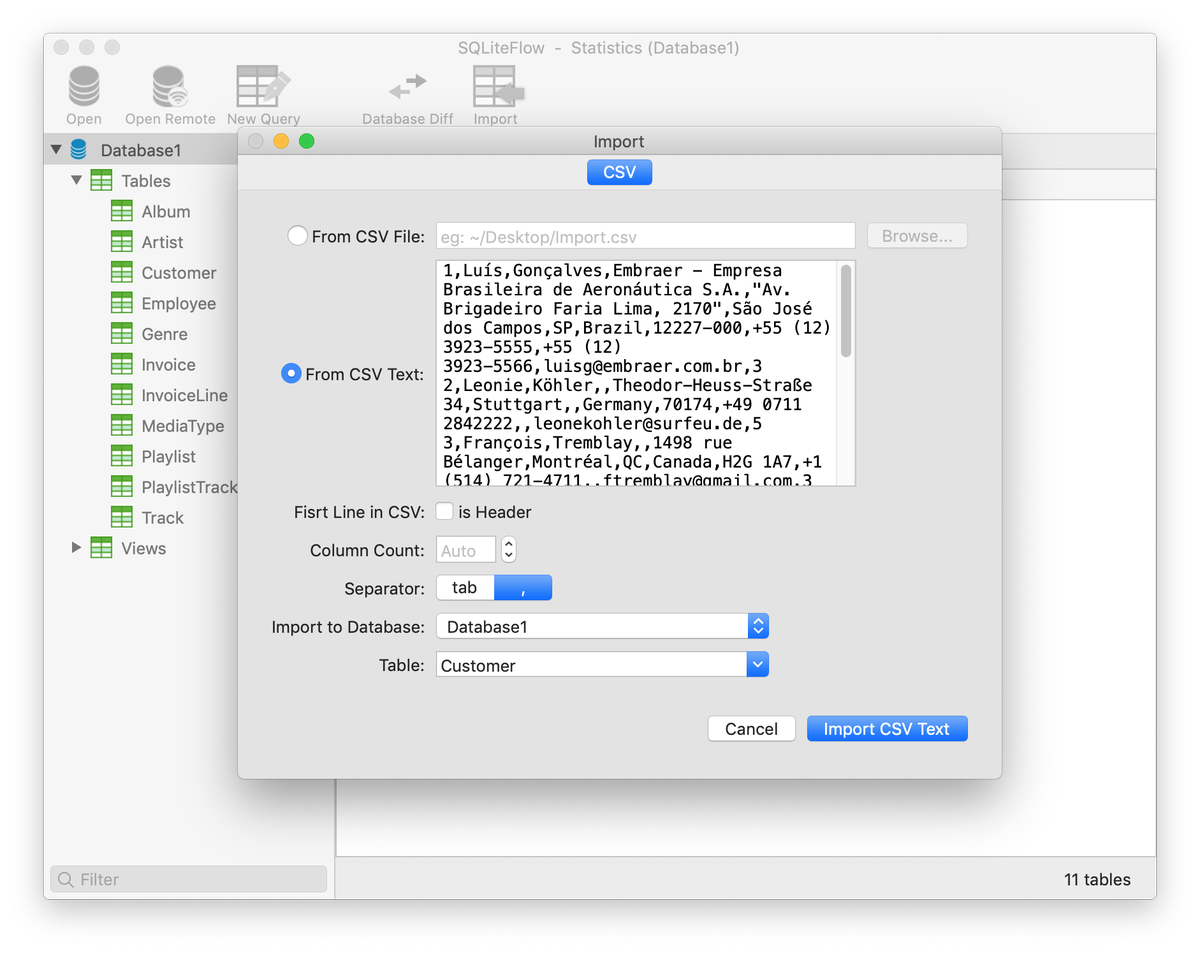Click the Open Remote toolbar icon

(170, 87)
